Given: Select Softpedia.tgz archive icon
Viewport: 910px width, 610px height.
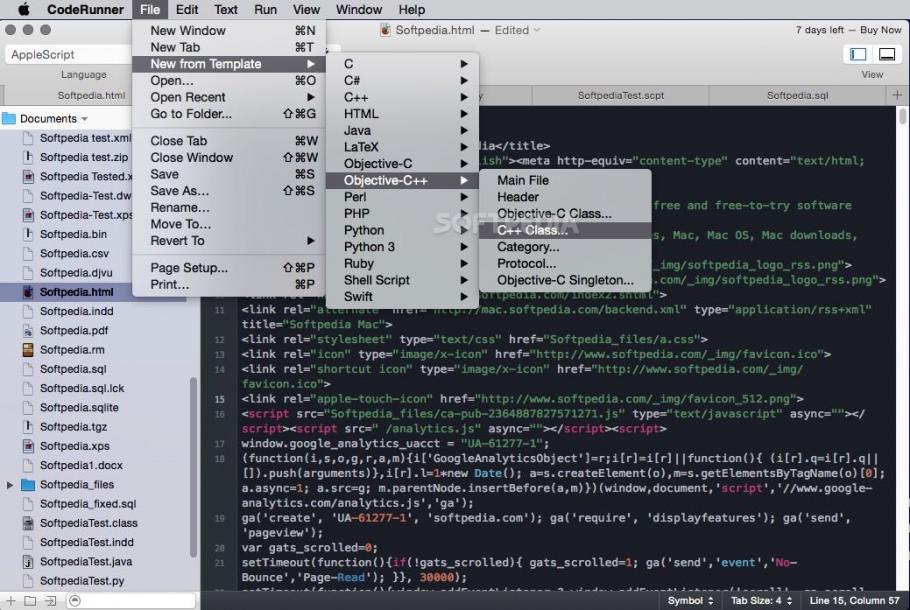Looking at the screenshot, I should point(27,427).
